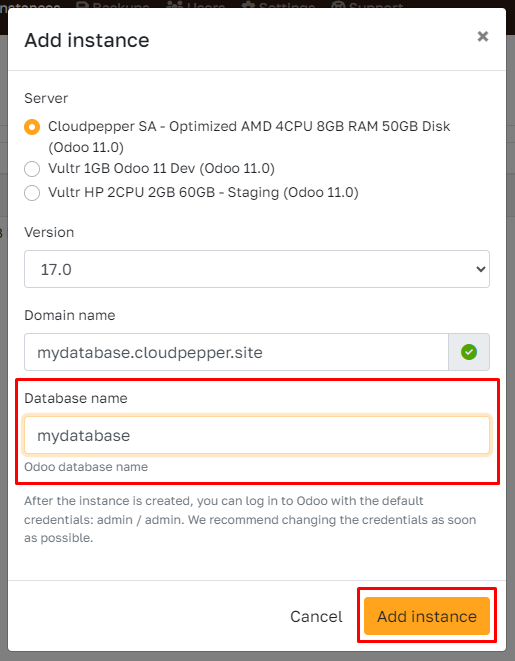Click the default credentials admin / admin note
This screenshot has height=661, width=515.
click(250, 519)
